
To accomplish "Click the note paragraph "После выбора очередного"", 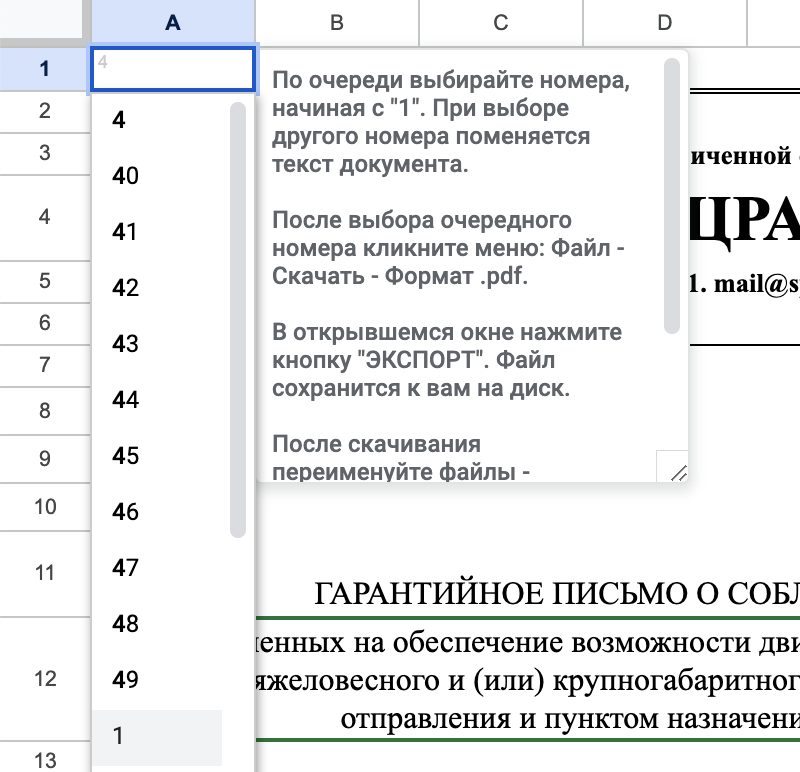I will (448, 248).
